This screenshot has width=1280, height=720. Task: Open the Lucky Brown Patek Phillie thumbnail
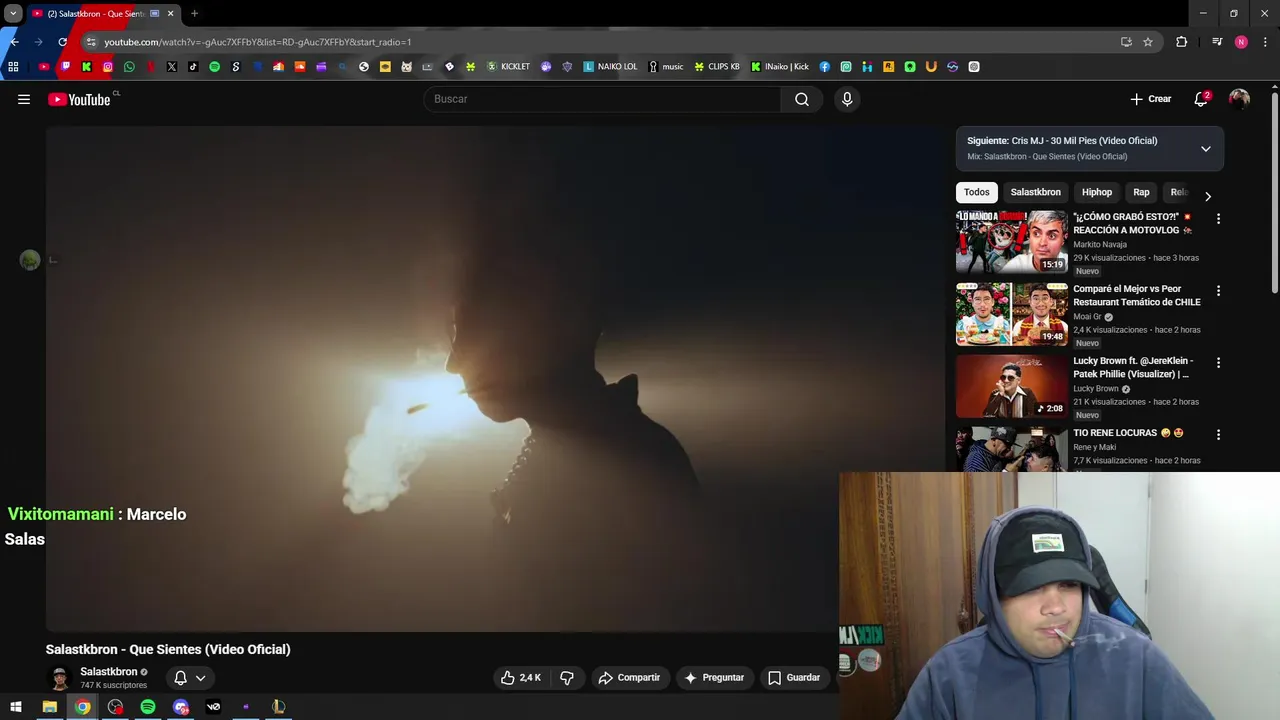click(1011, 386)
